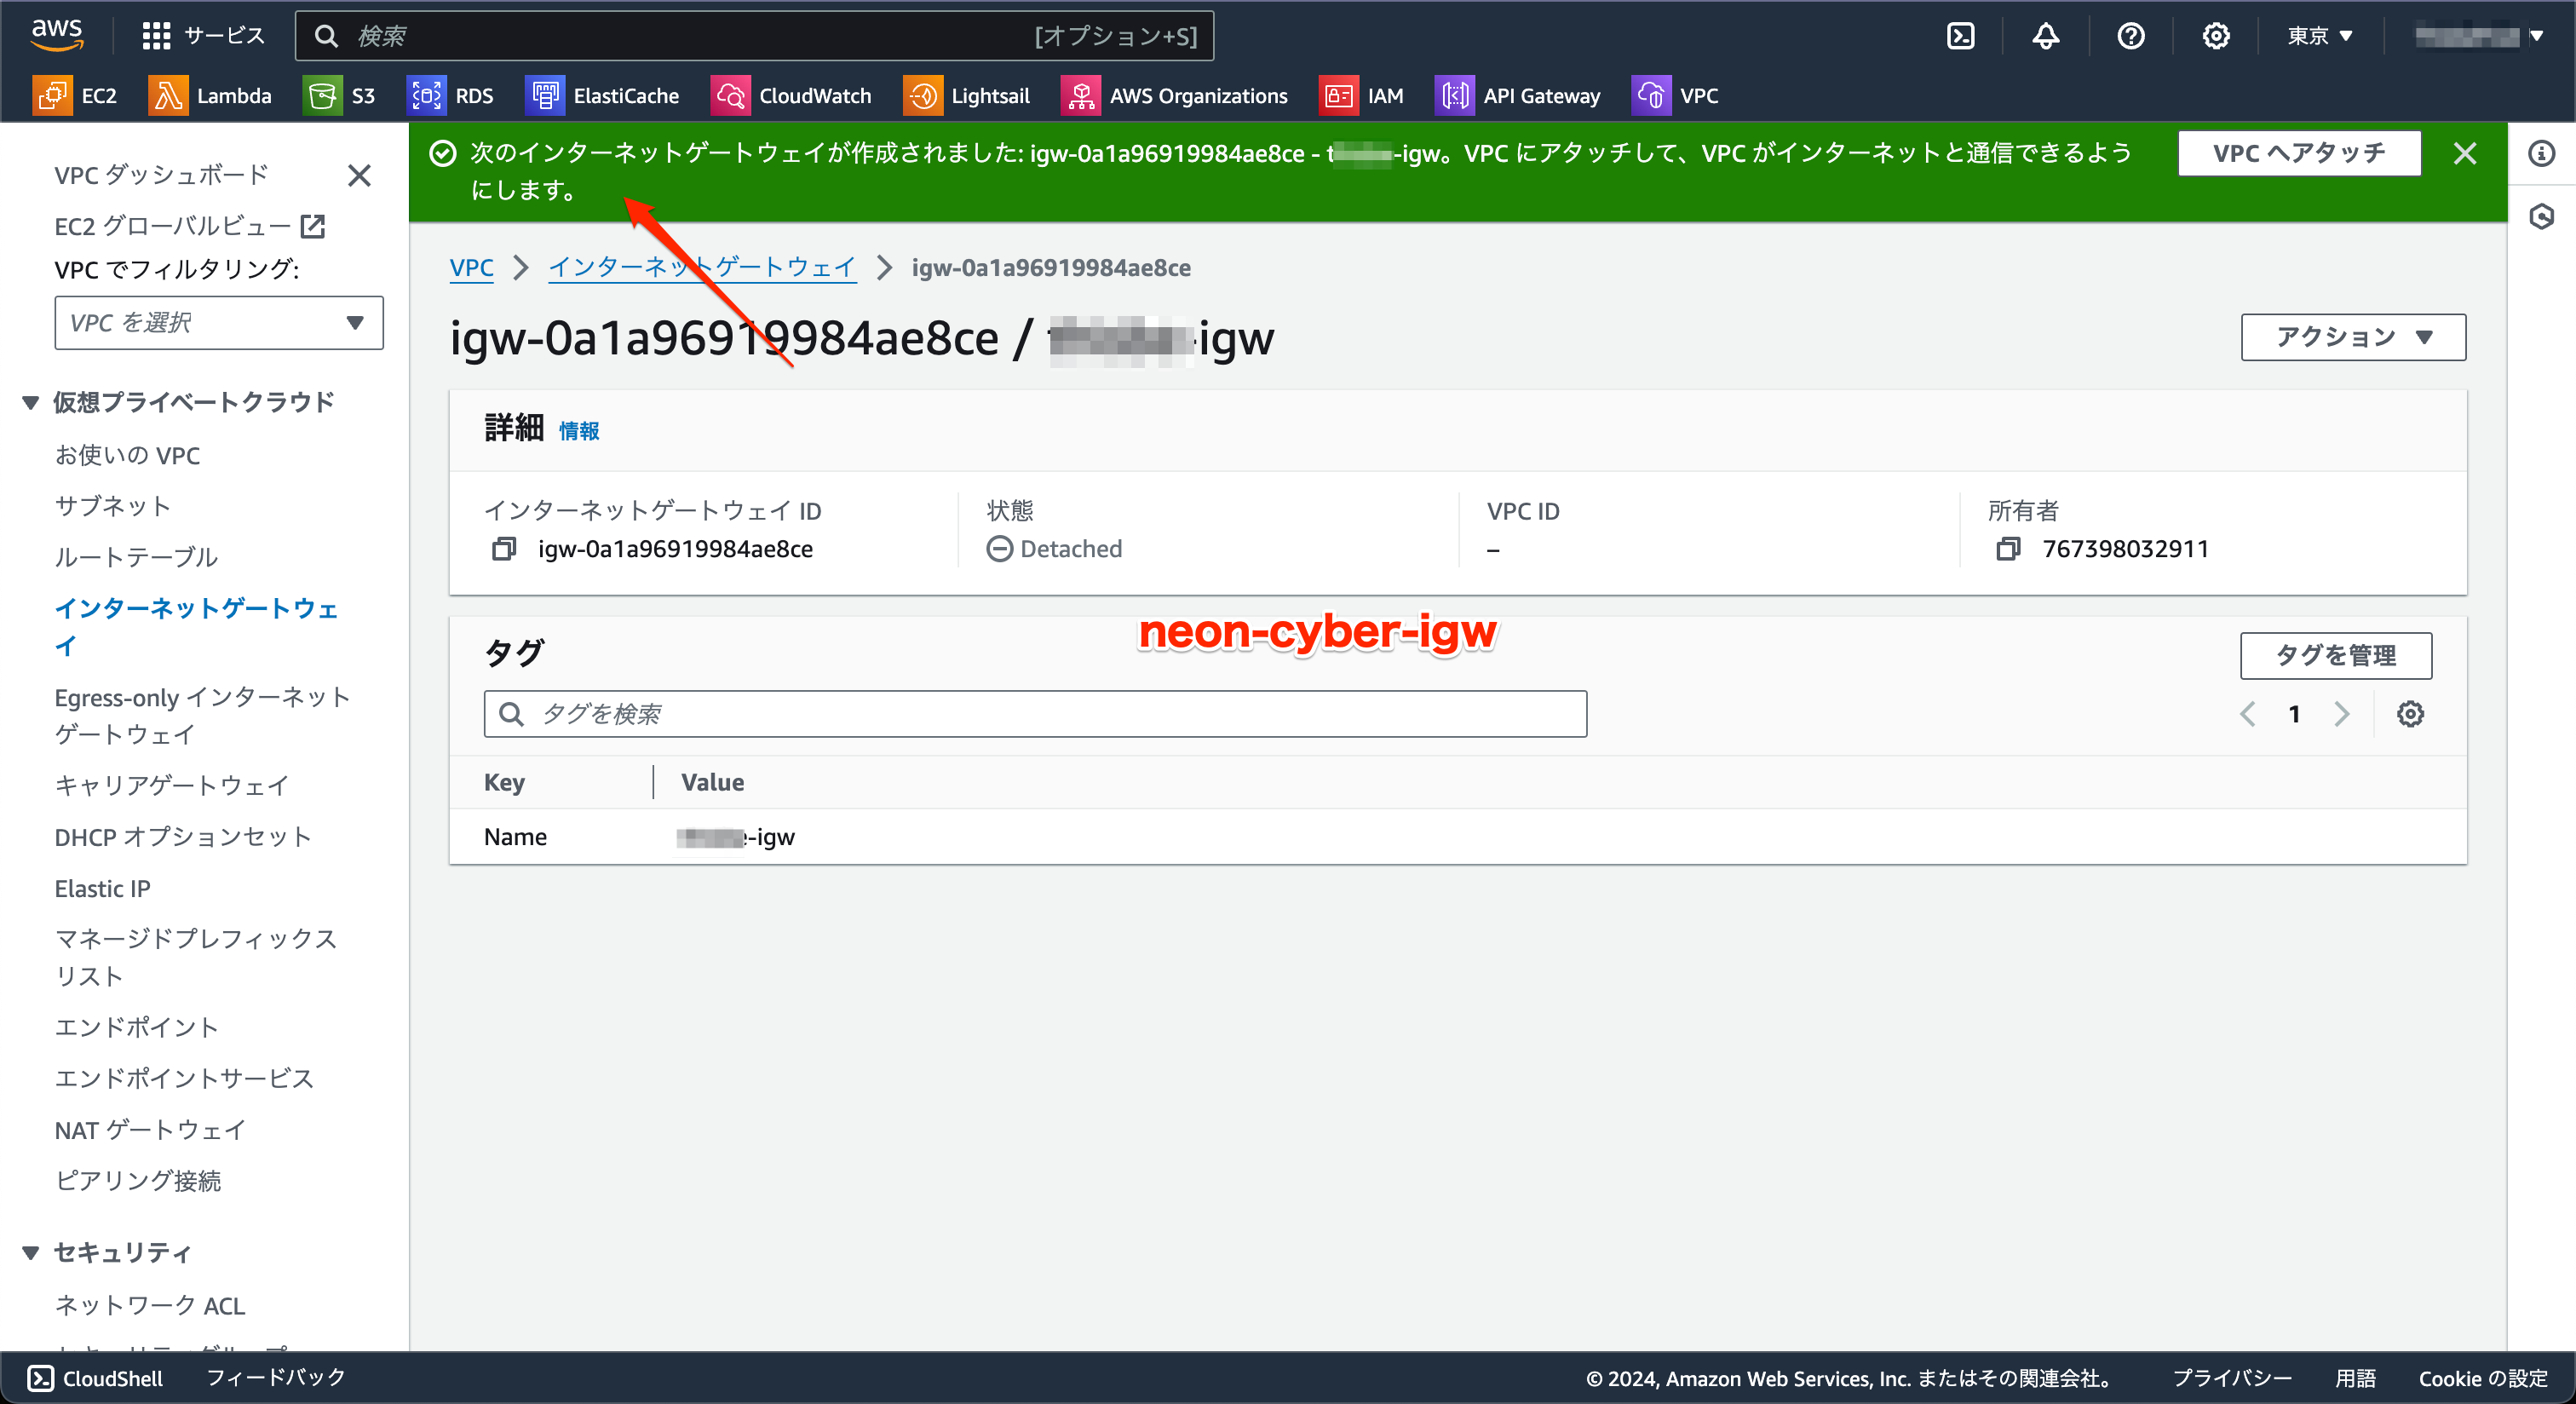Open CloudShell icon in top navigation bar
Screen dimensions: 2576x1404
(x=1960, y=36)
